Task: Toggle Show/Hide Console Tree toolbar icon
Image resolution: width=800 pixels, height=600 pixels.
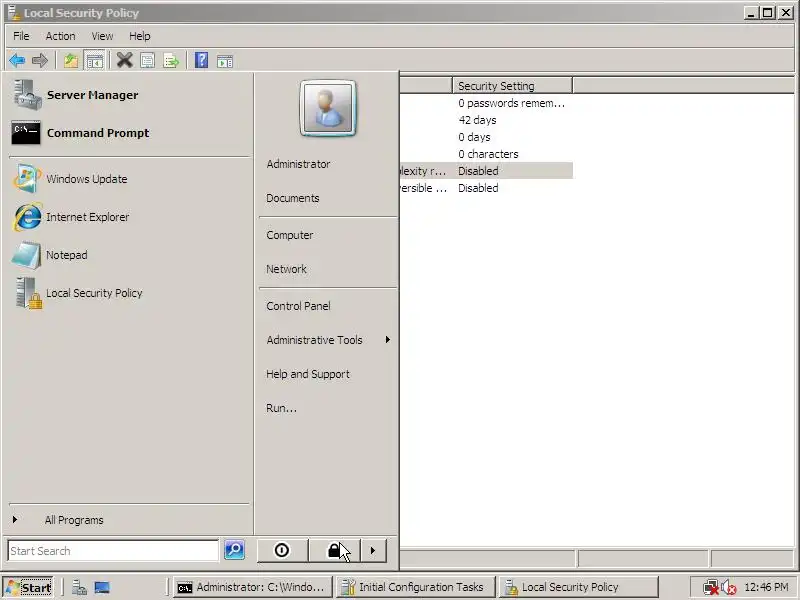Action: tap(94, 61)
